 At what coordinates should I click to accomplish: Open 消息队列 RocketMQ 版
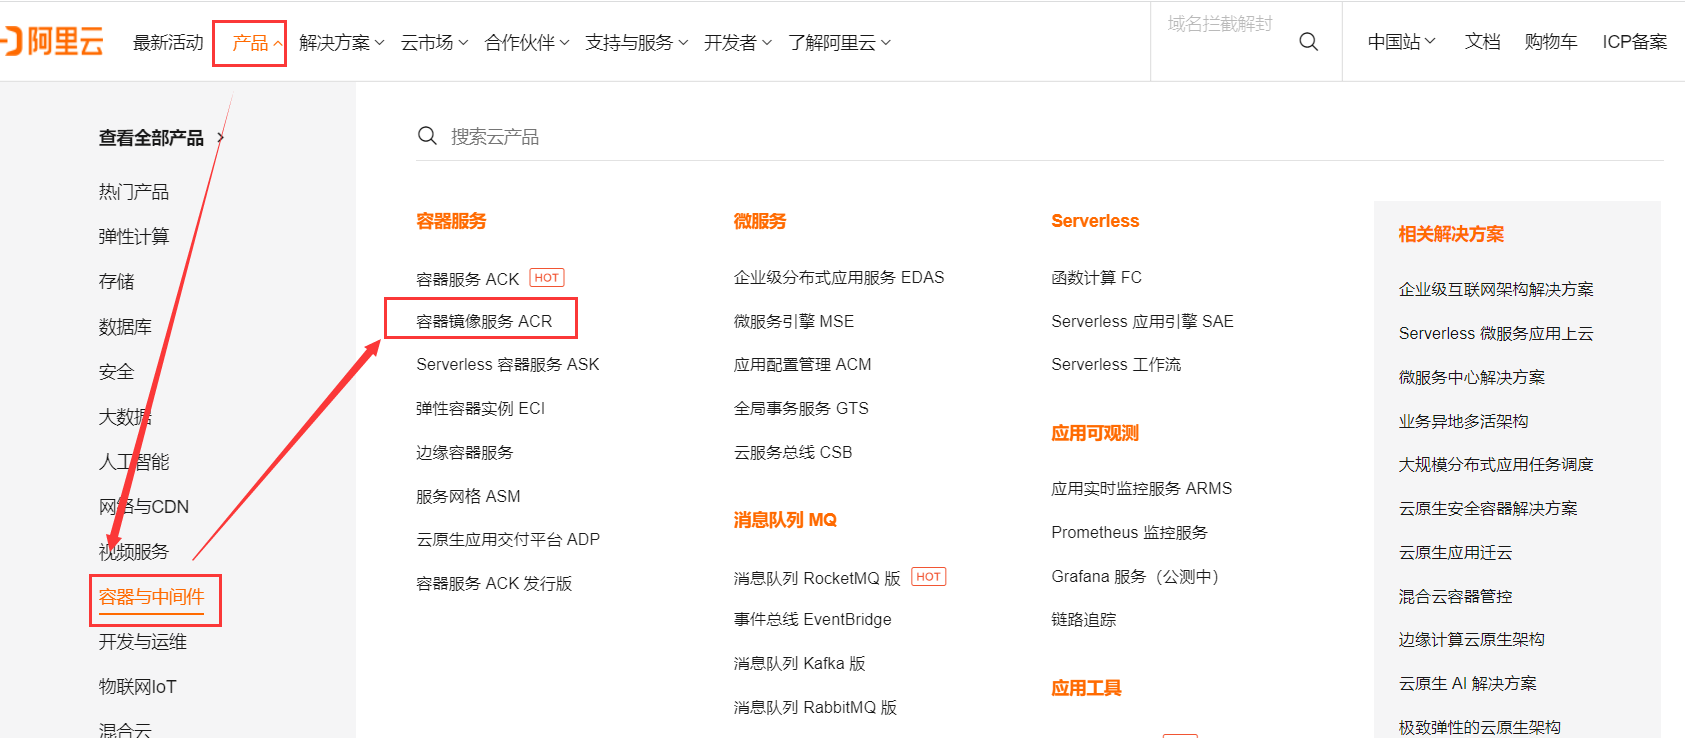(x=817, y=579)
